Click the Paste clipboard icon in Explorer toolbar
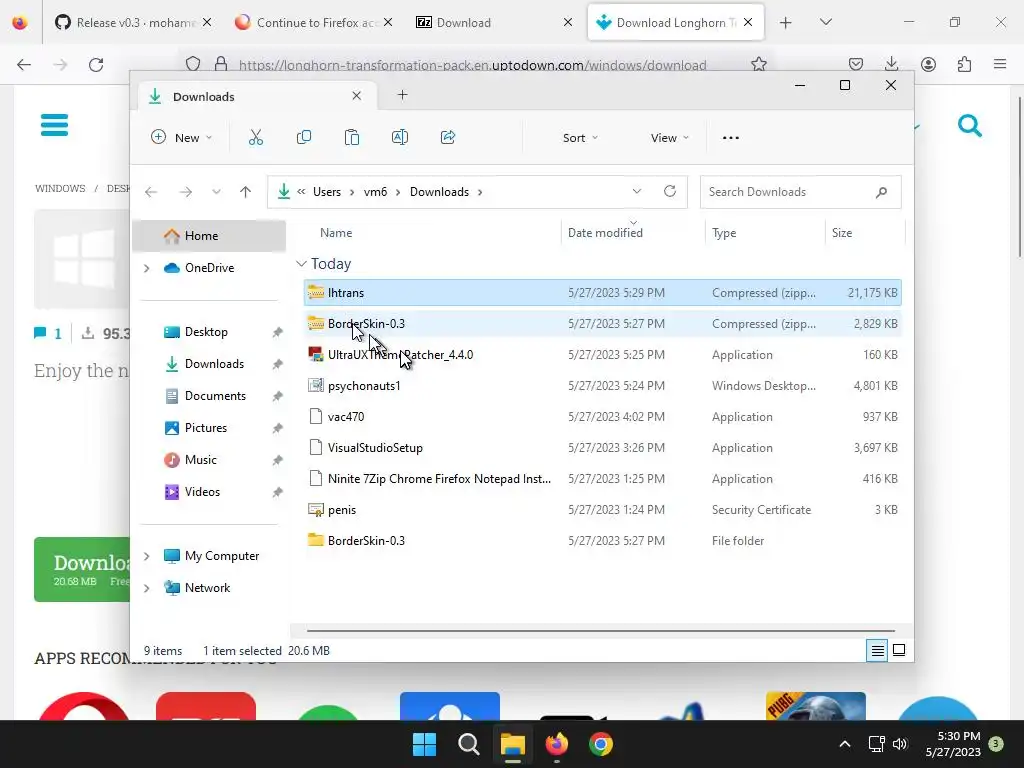Viewport: 1024px width, 768px height. point(351,137)
